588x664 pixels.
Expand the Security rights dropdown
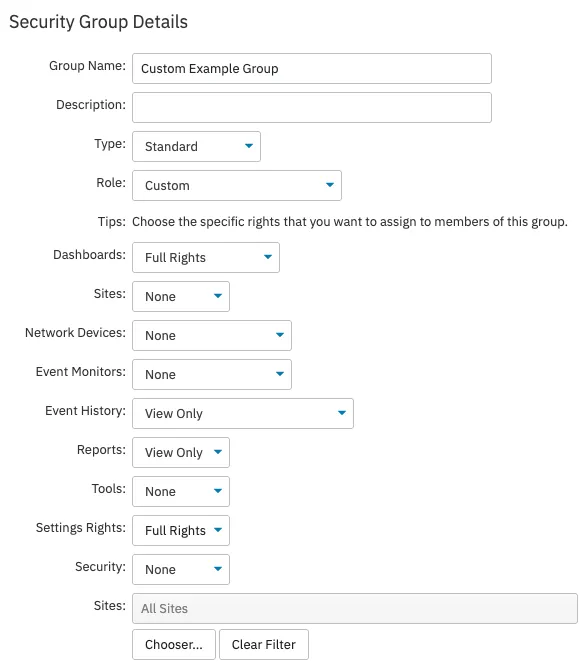point(181,569)
